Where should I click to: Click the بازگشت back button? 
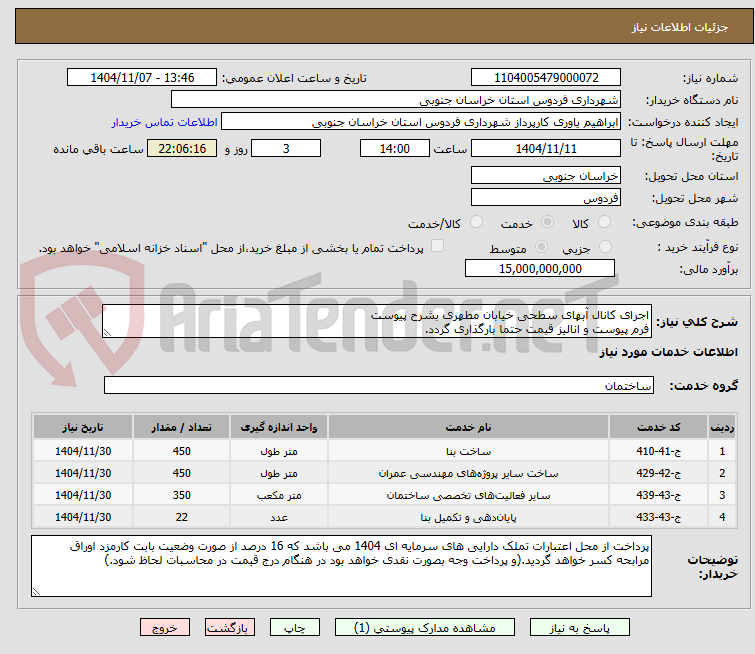pyautogui.click(x=230, y=628)
